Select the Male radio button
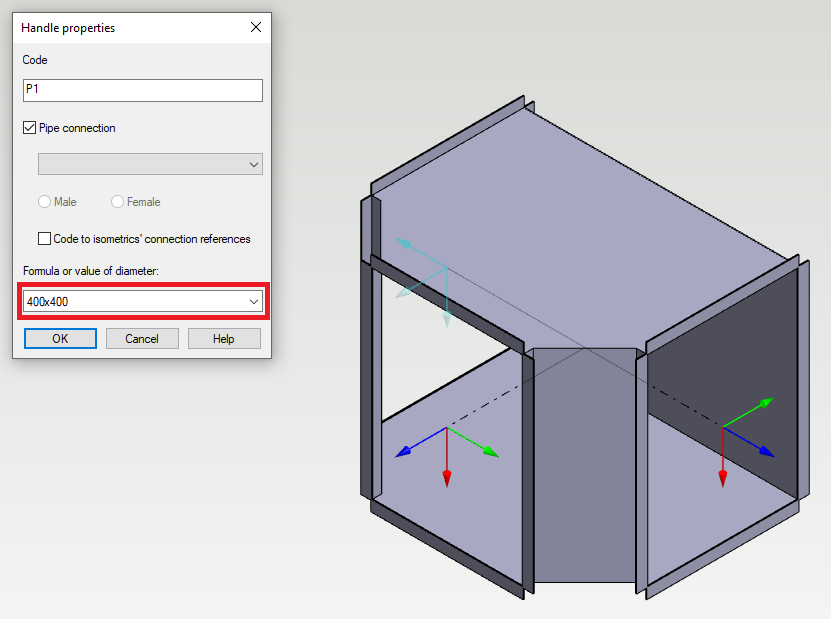The image size is (831, 619). 45,202
